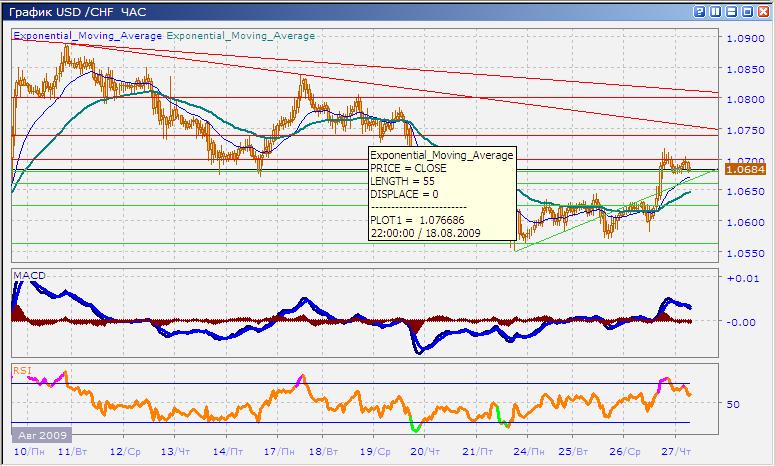776x466 pixels.
Task: Click the Авг 2009 date label
Action: (x=42, y=436)
